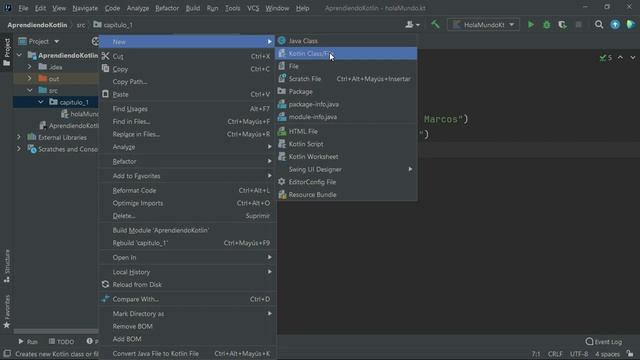The height and width of the screenshot is (360, 640).
Task: Choose Kotlin Class/File from New submenu
Action: click(x=347, y=53)
